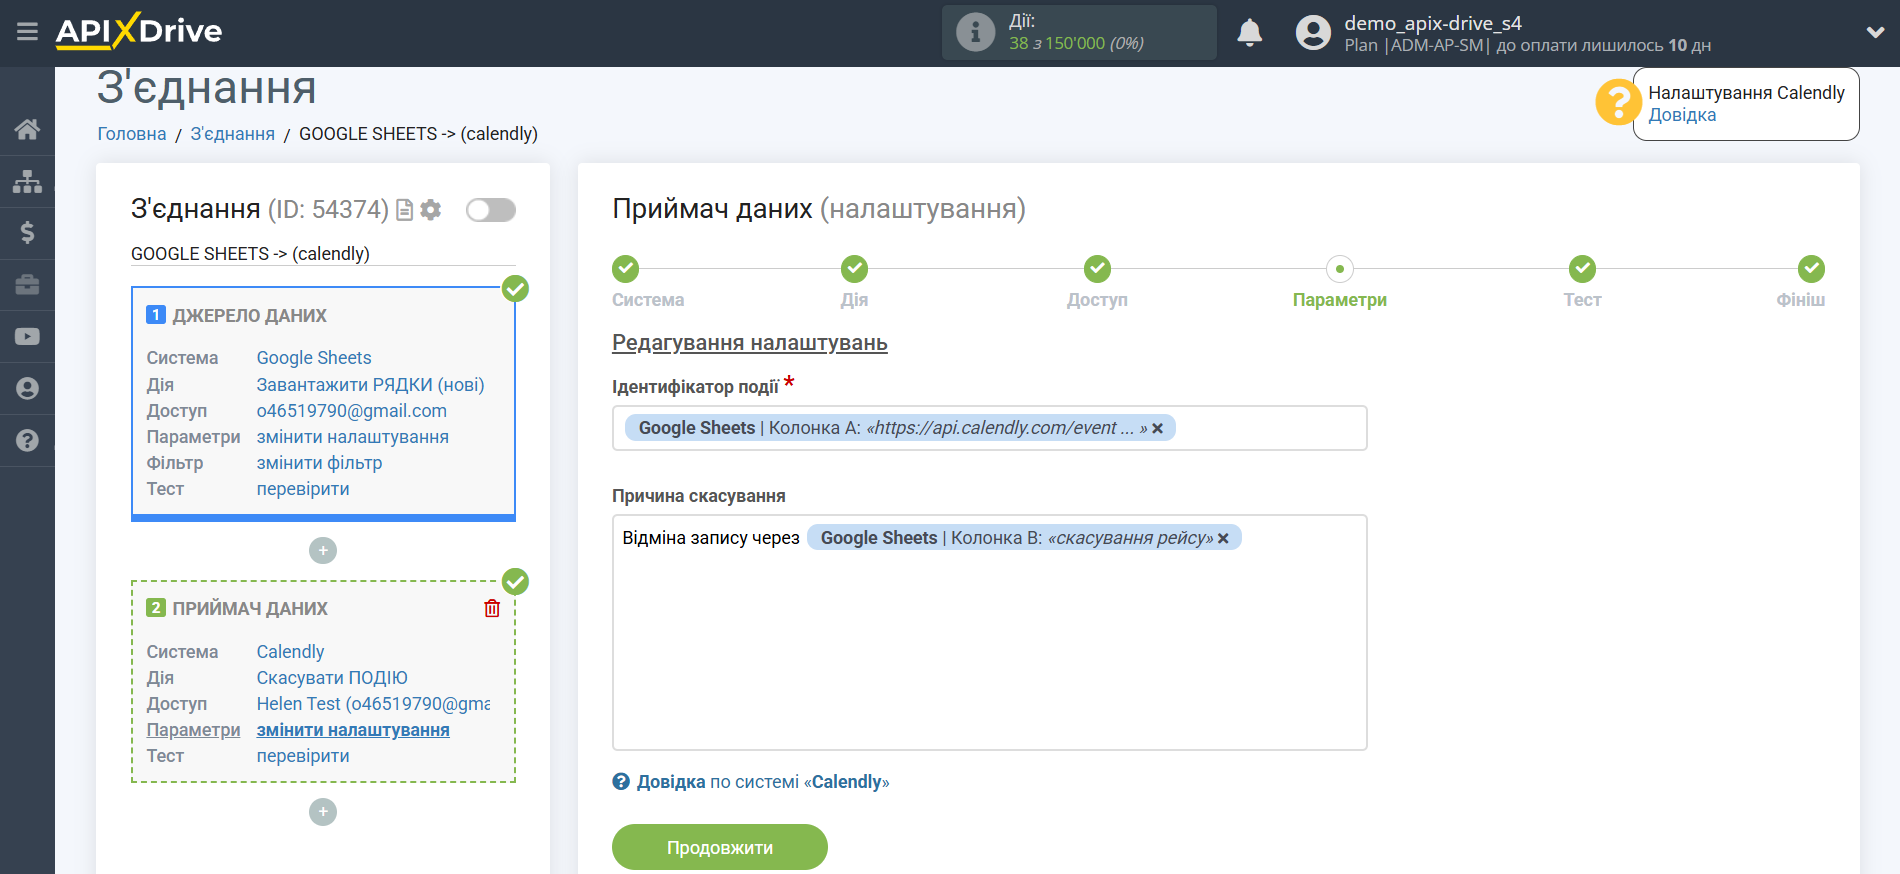The width and height of the screenshot is (1900, 874).
Task: Open connections sitemap icon in sidebar
Action: 27,181
